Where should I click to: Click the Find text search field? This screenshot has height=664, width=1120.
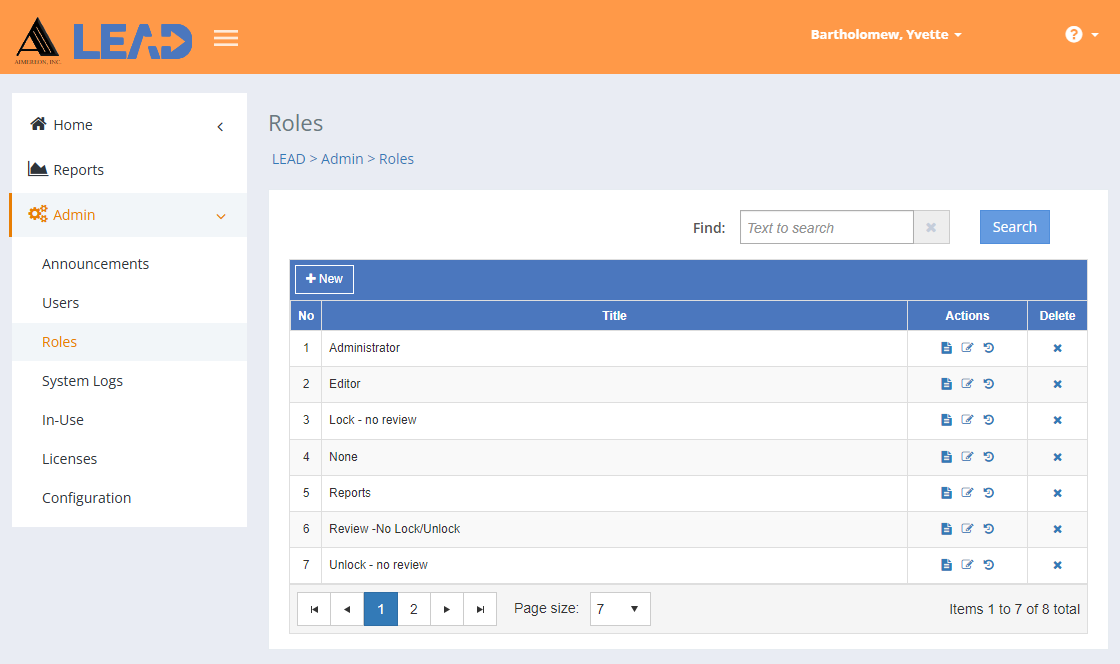click(826, 228)
